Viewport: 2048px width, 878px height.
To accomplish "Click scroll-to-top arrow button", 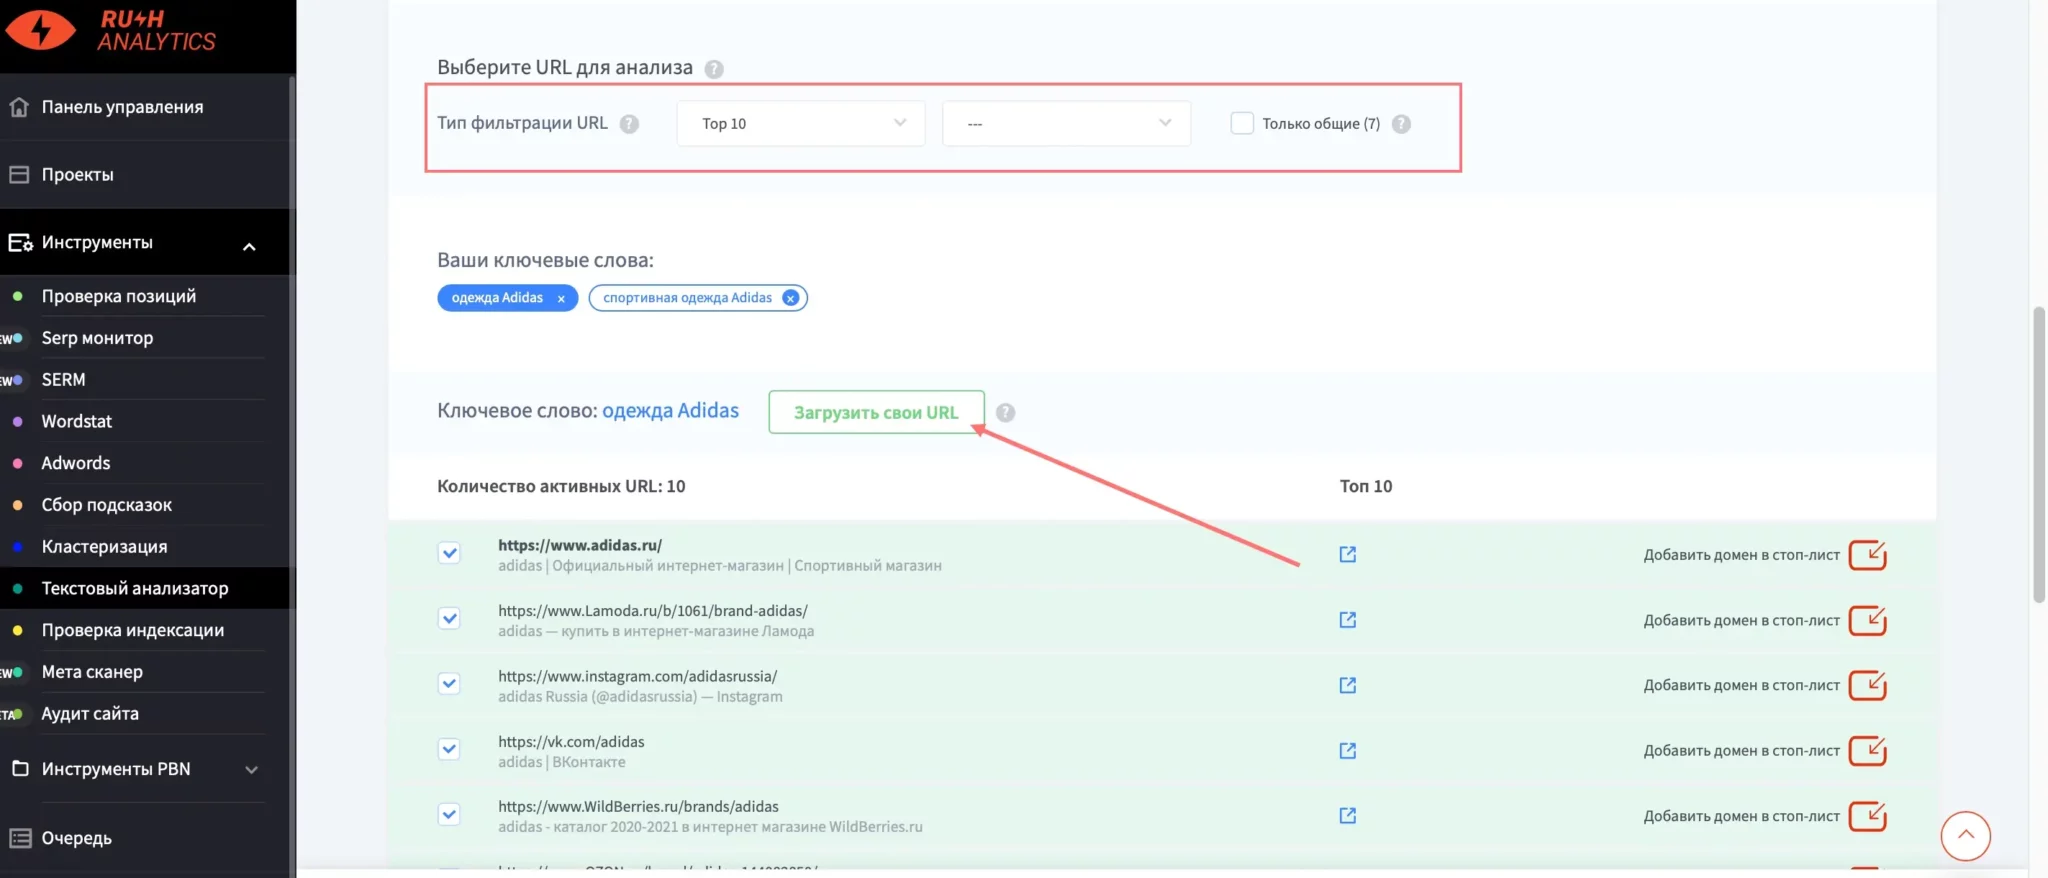I will coord(1965,835).
